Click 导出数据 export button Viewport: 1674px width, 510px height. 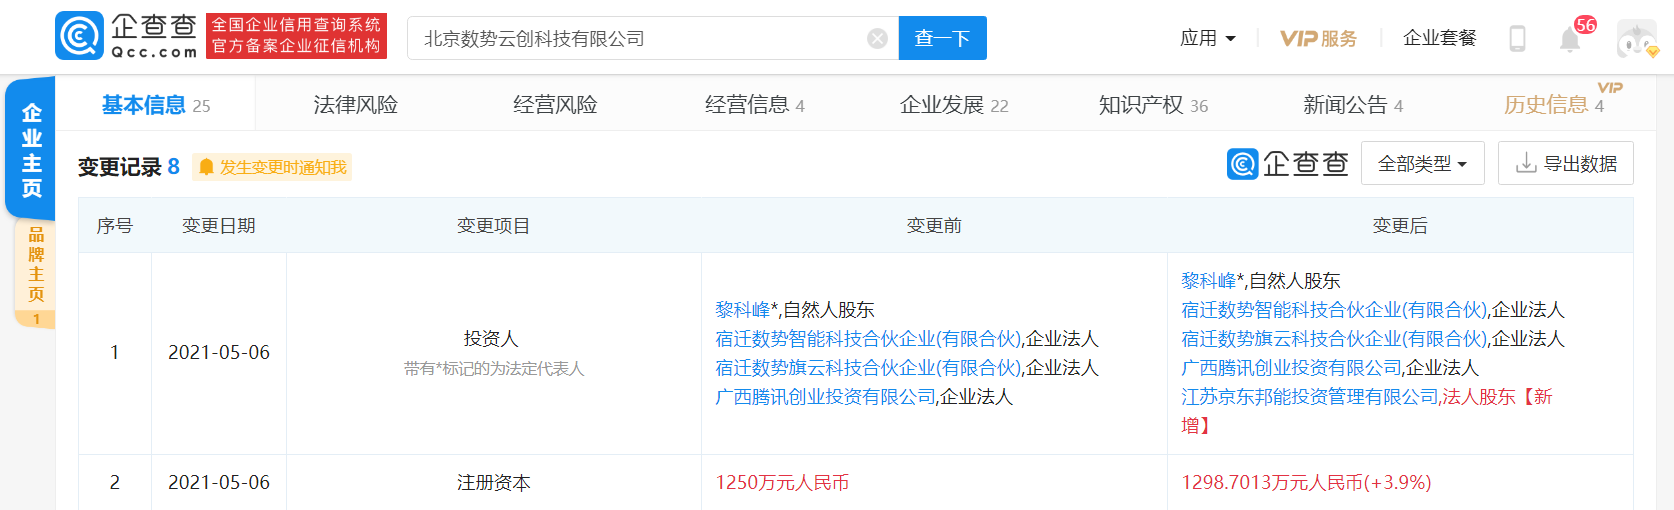pyautogui.click(x=1565, y=164)
